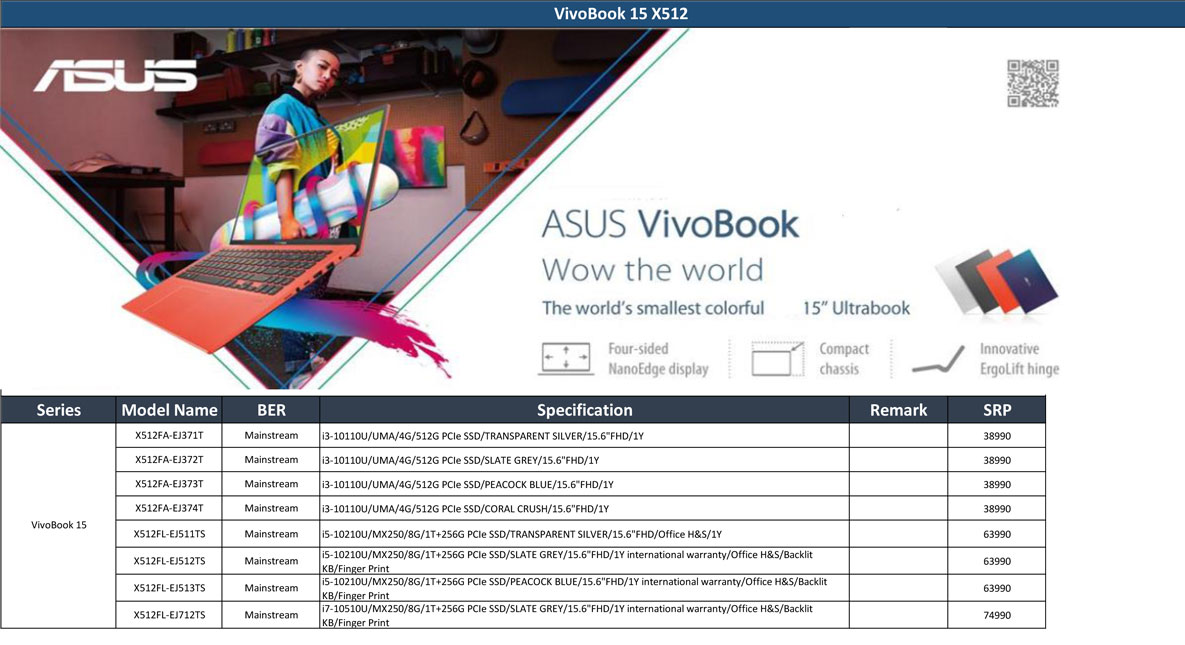Click the SLATE GREY i3-10110U specification
1185x645 pixels.
(584, 460)
